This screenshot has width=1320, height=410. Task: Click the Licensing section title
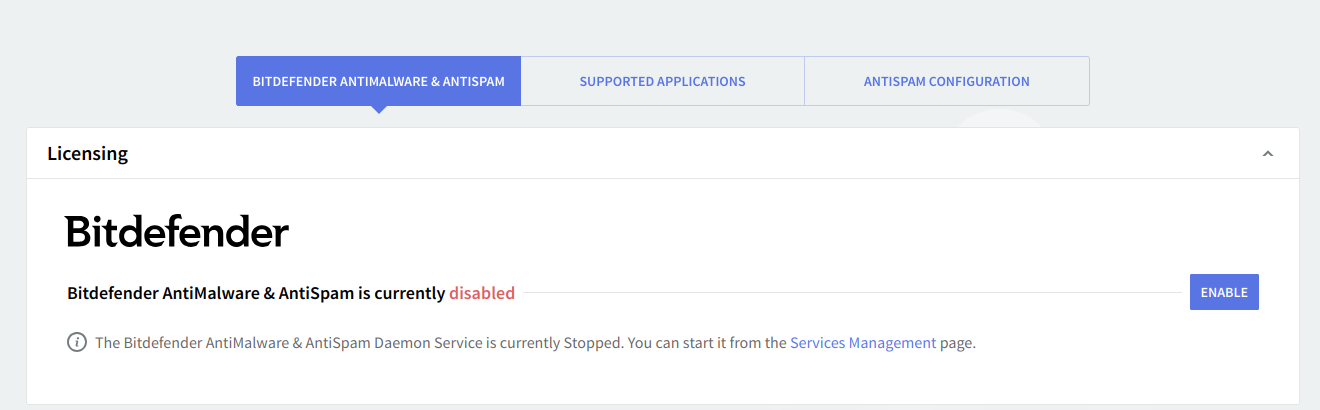[x=88, y=154]
